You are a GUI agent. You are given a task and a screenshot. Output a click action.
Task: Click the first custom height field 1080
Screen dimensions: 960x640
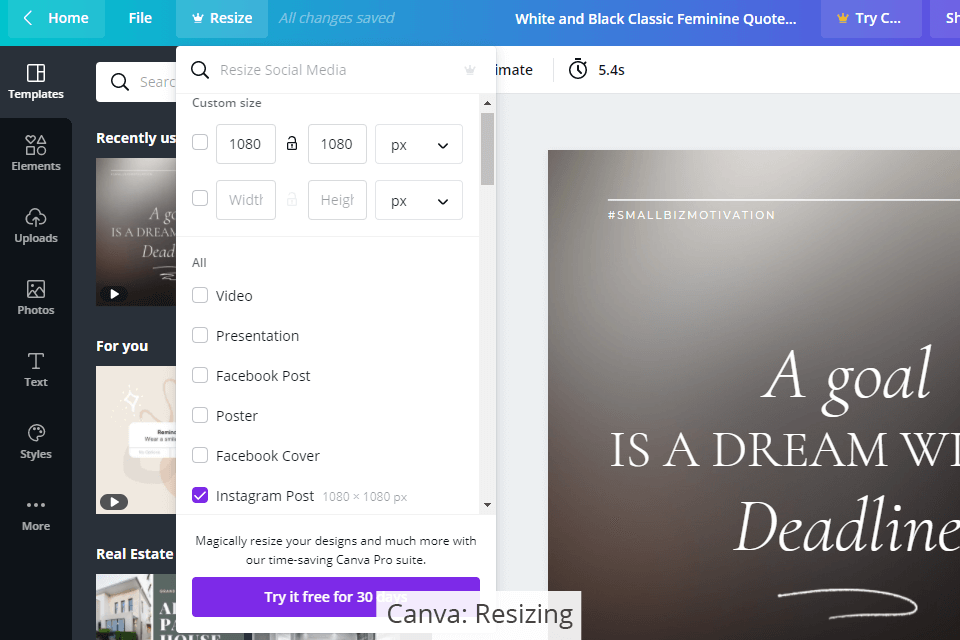pos(337,144)
